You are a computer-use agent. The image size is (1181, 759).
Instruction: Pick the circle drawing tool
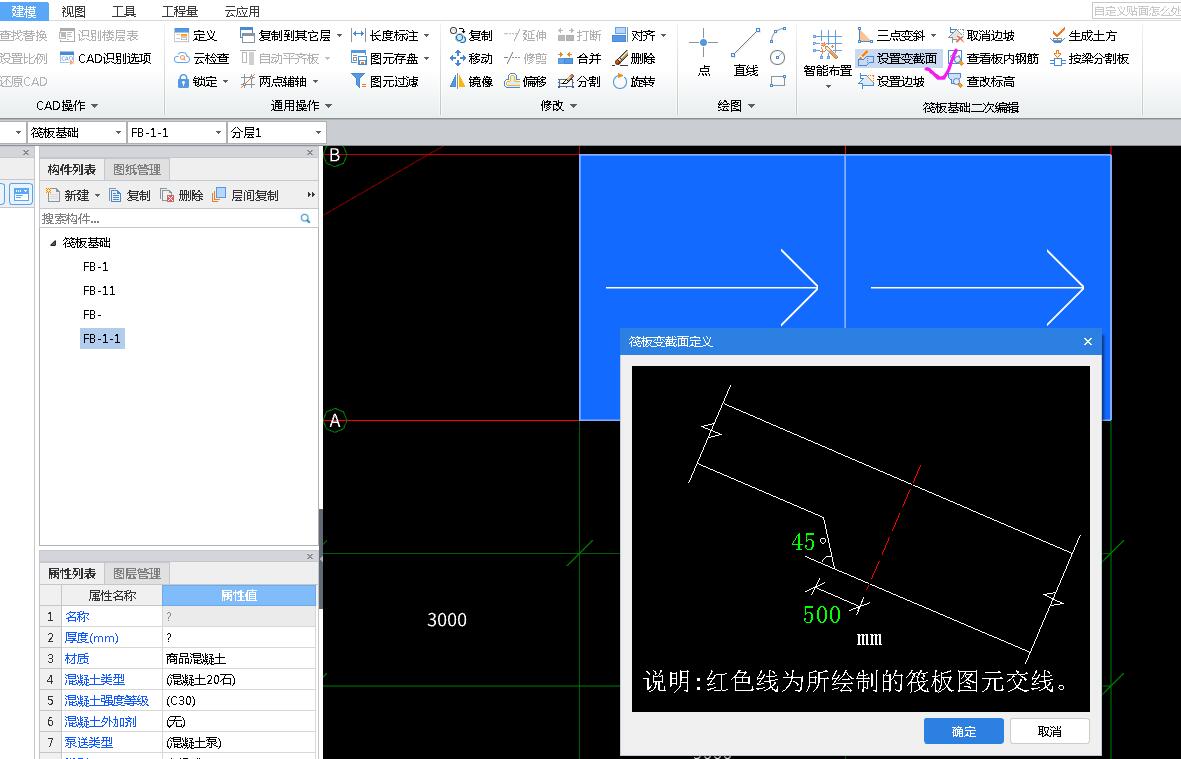click(x=778, y=58)
